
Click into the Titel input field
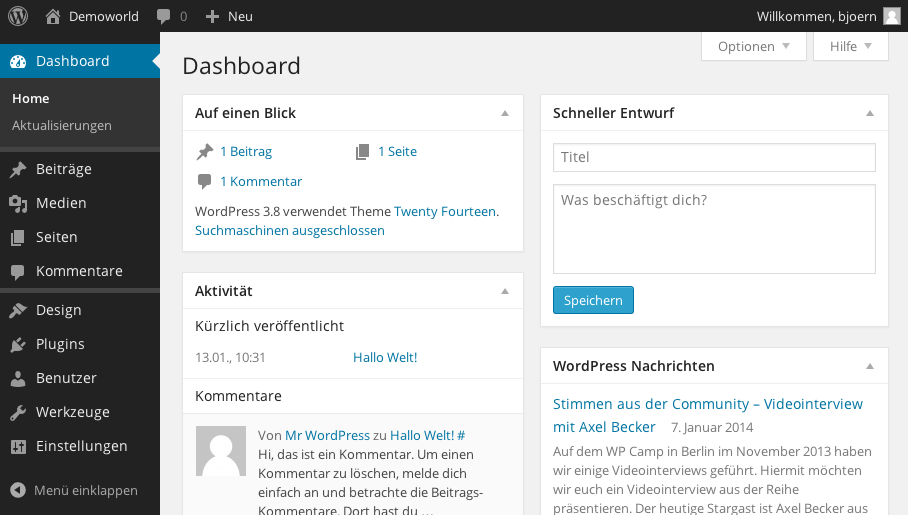(x=714, y=157)
